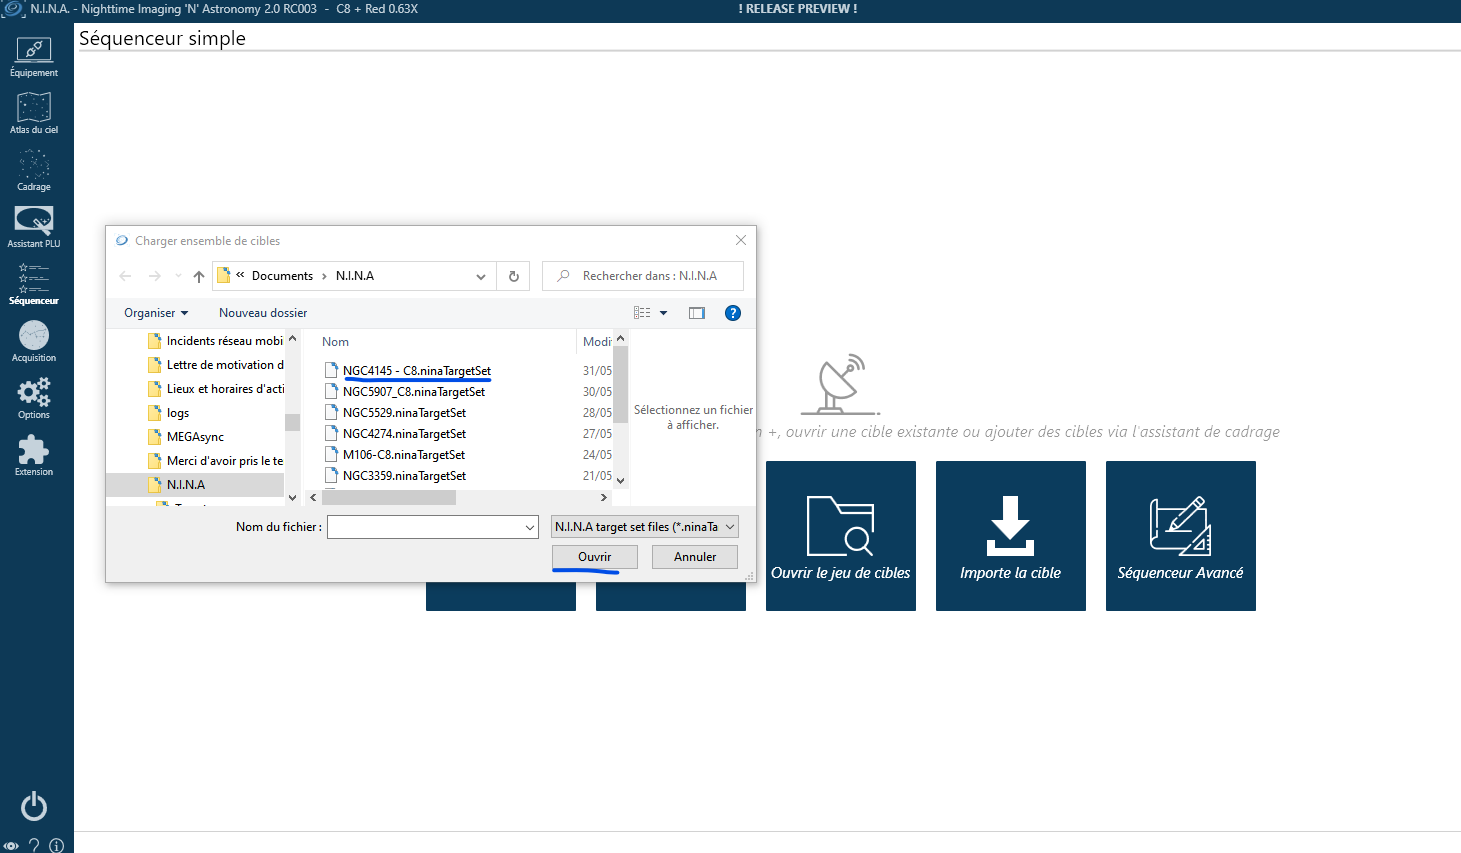Click the search box Rechercher dans N.I.N.A
Viewport: 1461px width, 853px height.
[x=643, y=276]
